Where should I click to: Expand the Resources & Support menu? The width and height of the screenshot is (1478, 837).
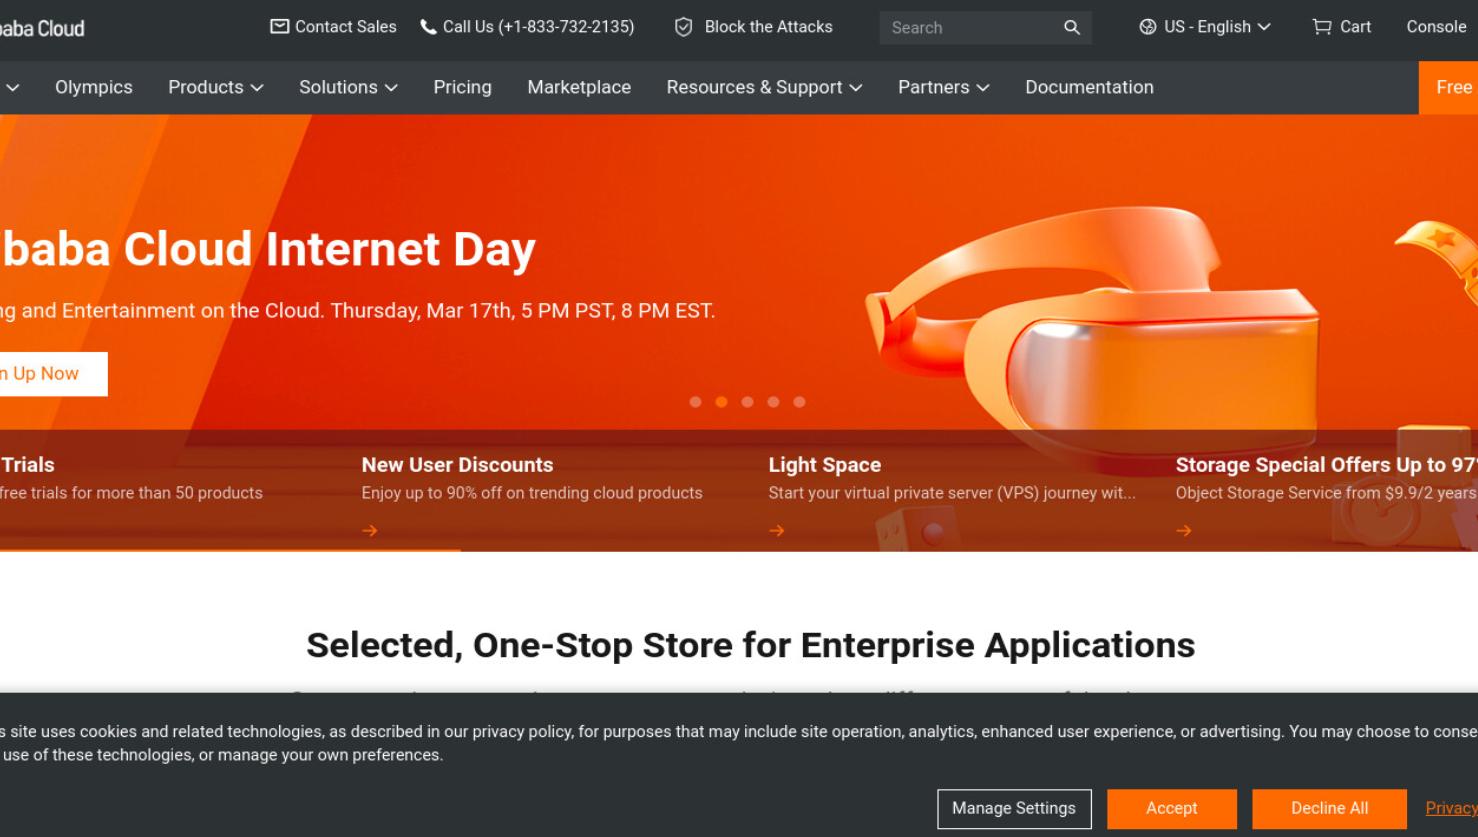click(x=764, y=87)
